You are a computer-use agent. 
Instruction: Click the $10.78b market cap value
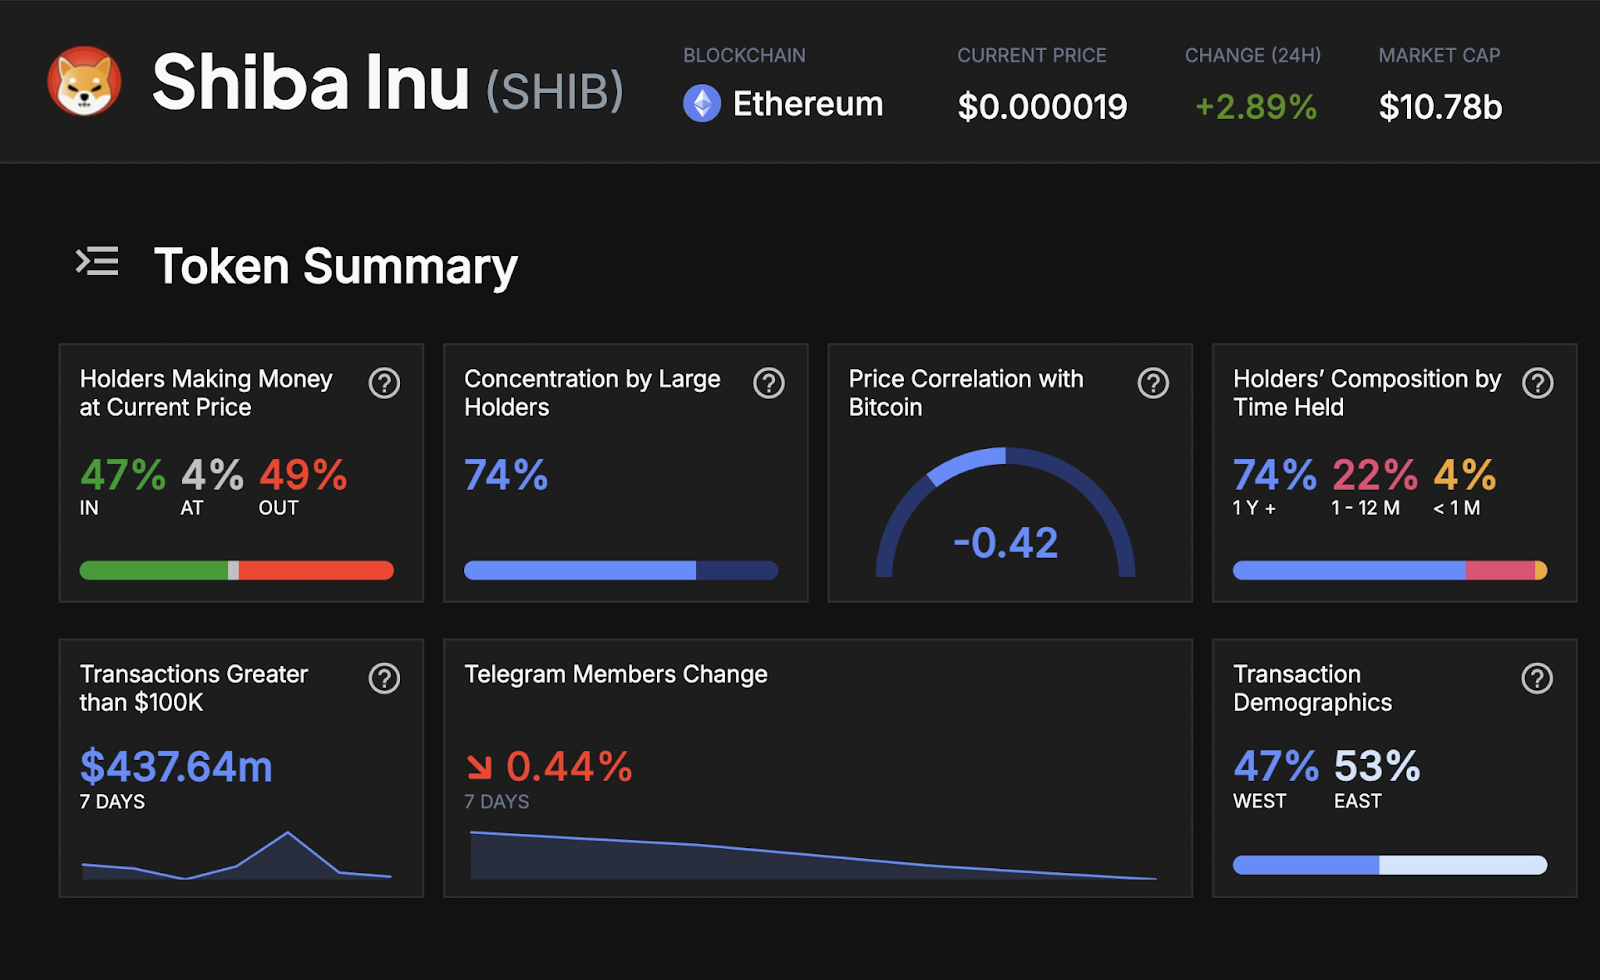(x=1440, y=106)
